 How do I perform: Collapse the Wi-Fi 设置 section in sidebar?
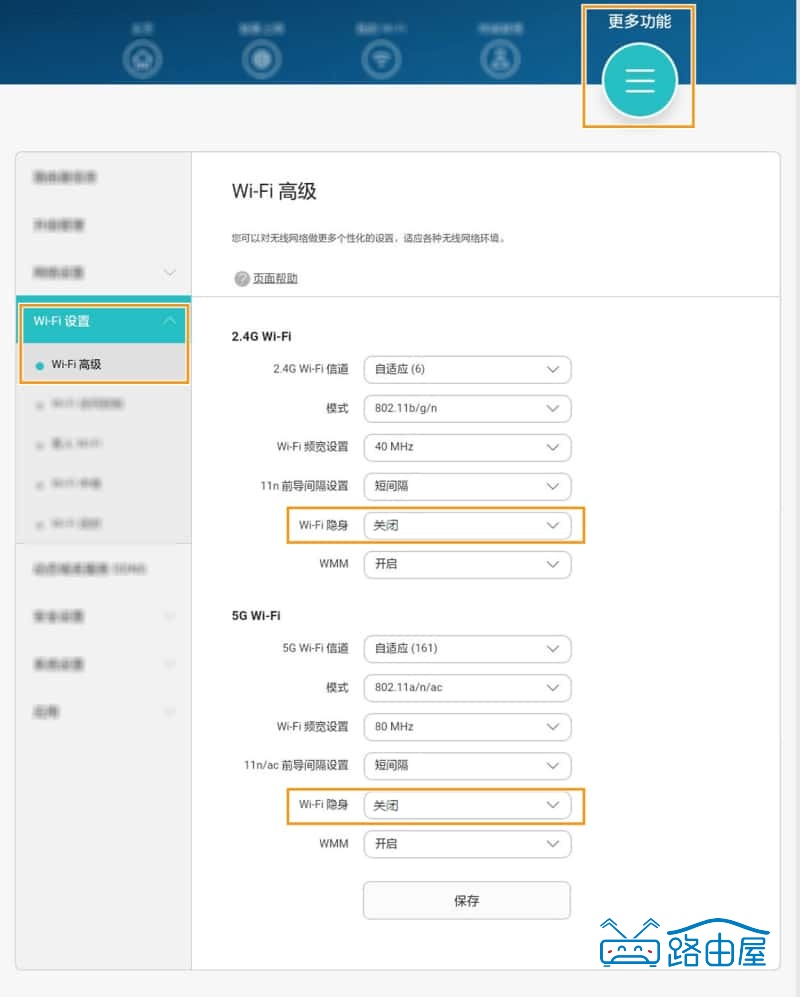pyautogui.click(x=170, y=323)
